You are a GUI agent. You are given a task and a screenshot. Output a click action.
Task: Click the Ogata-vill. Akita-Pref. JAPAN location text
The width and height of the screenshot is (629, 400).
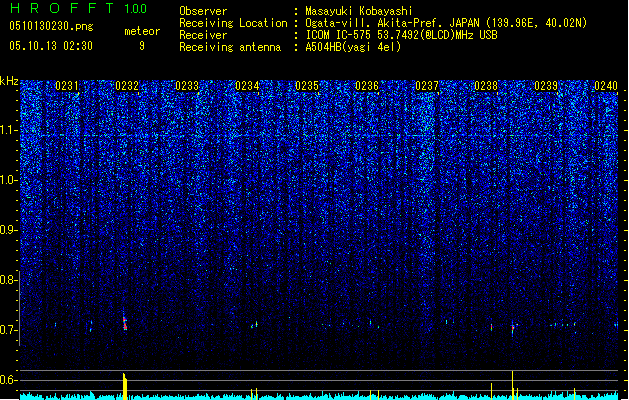click(x=446, y=23)
